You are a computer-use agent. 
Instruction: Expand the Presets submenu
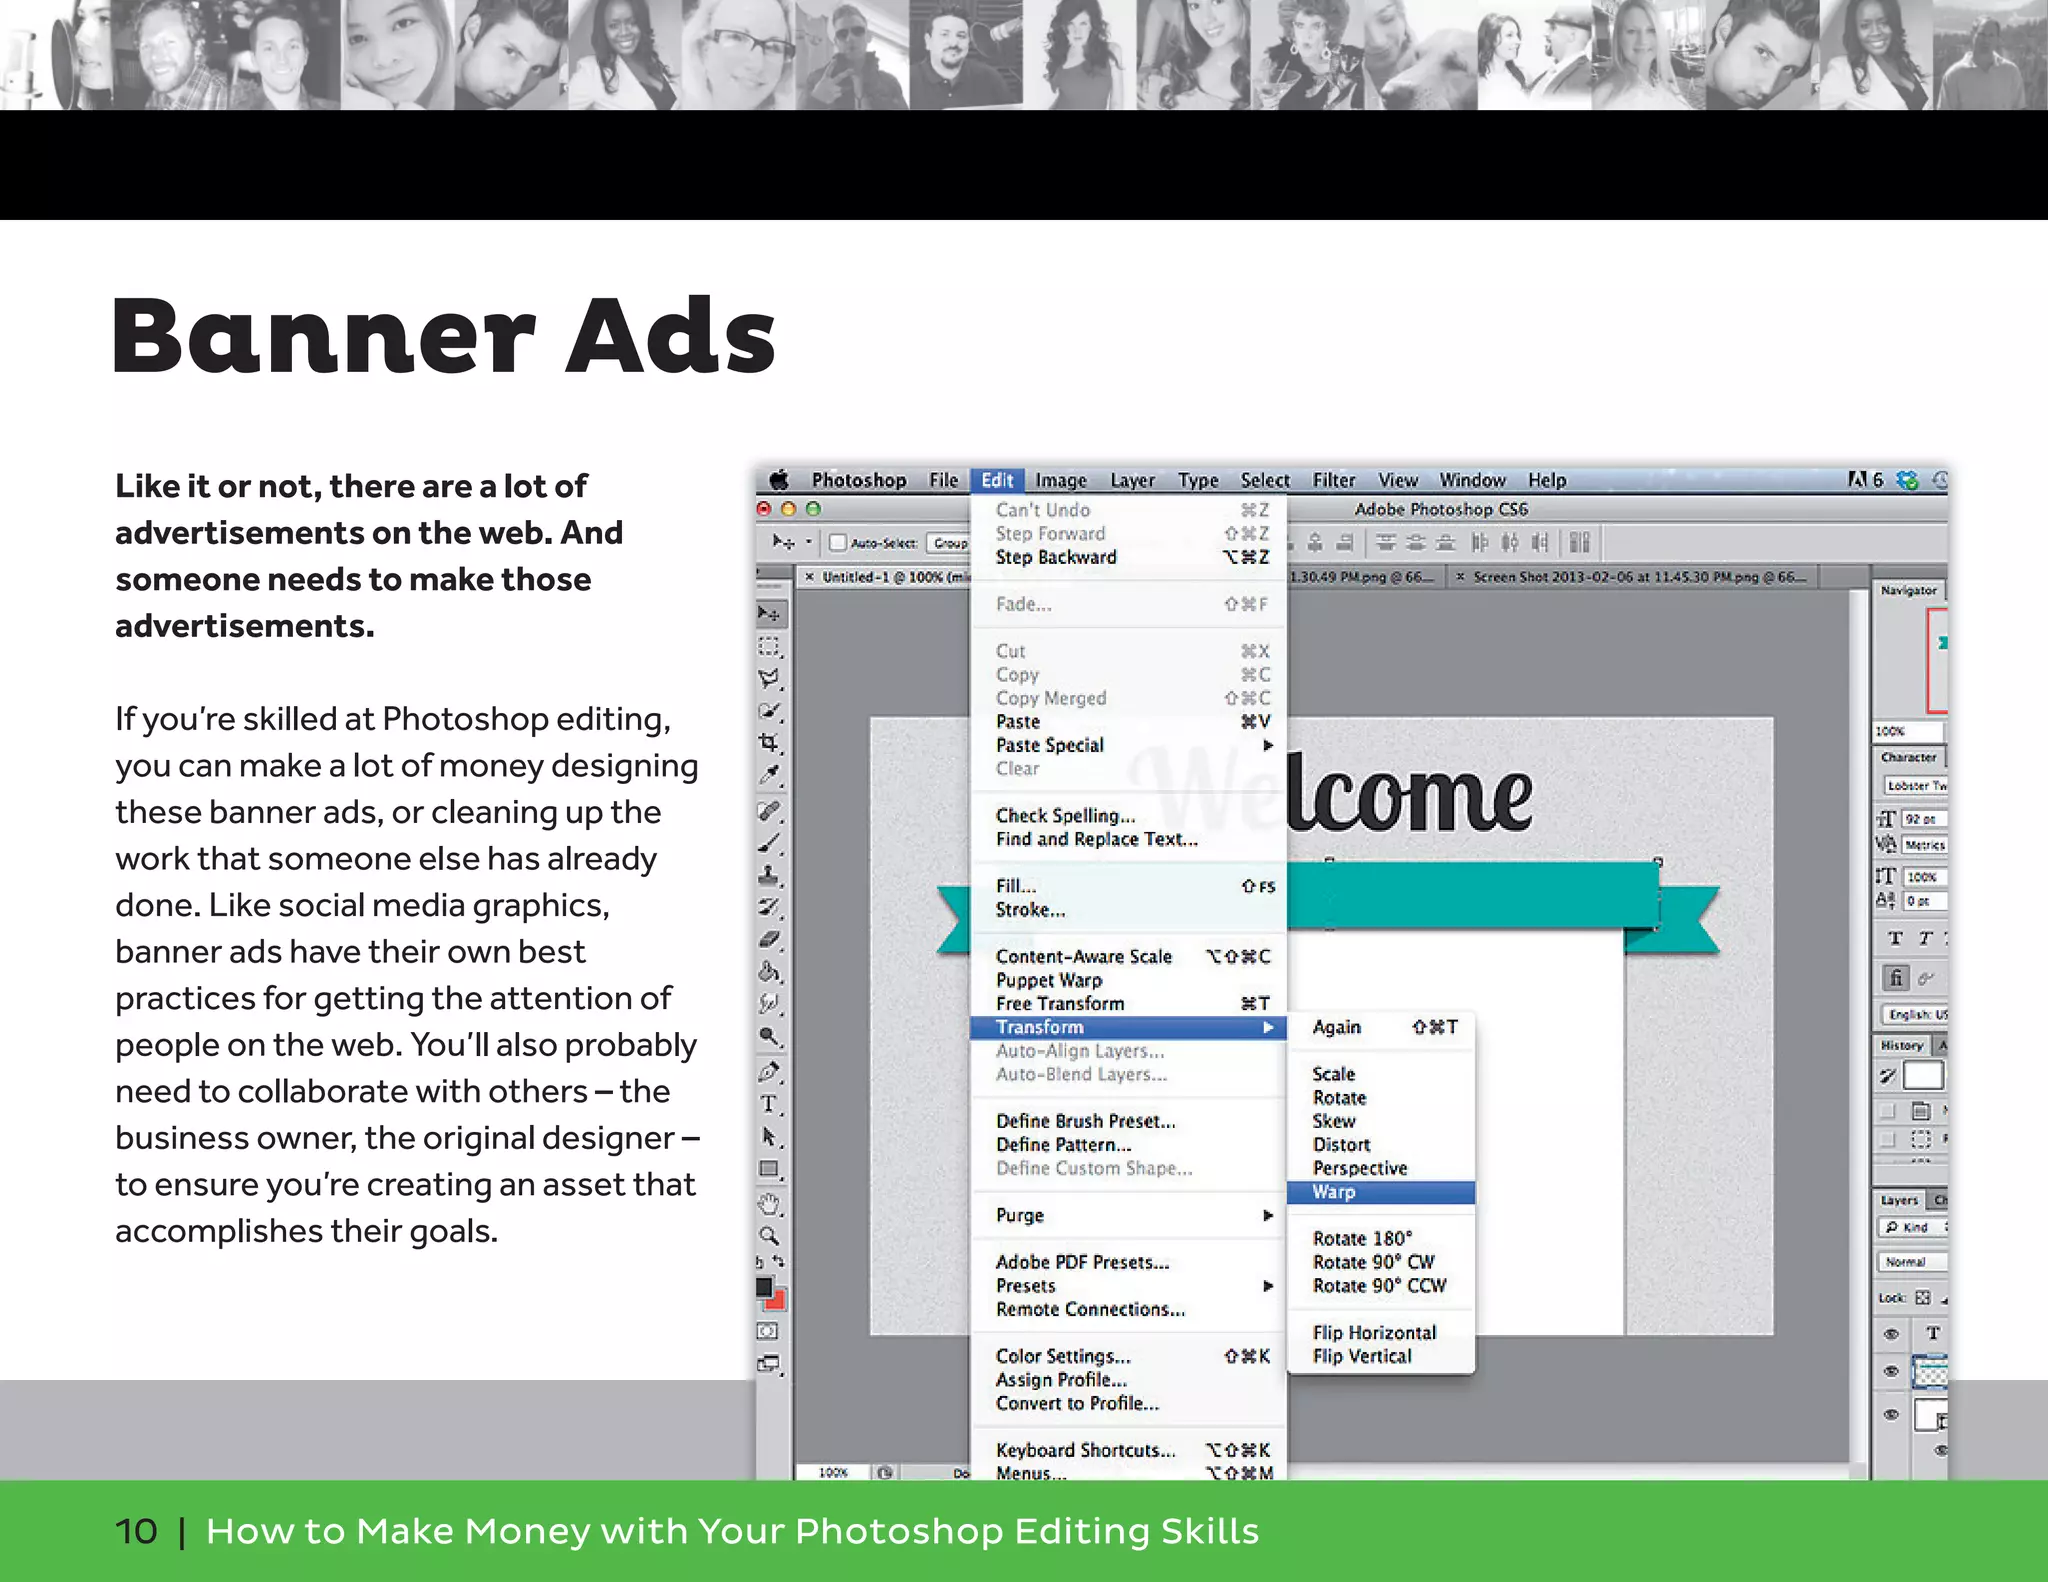coord(1128,1286)
